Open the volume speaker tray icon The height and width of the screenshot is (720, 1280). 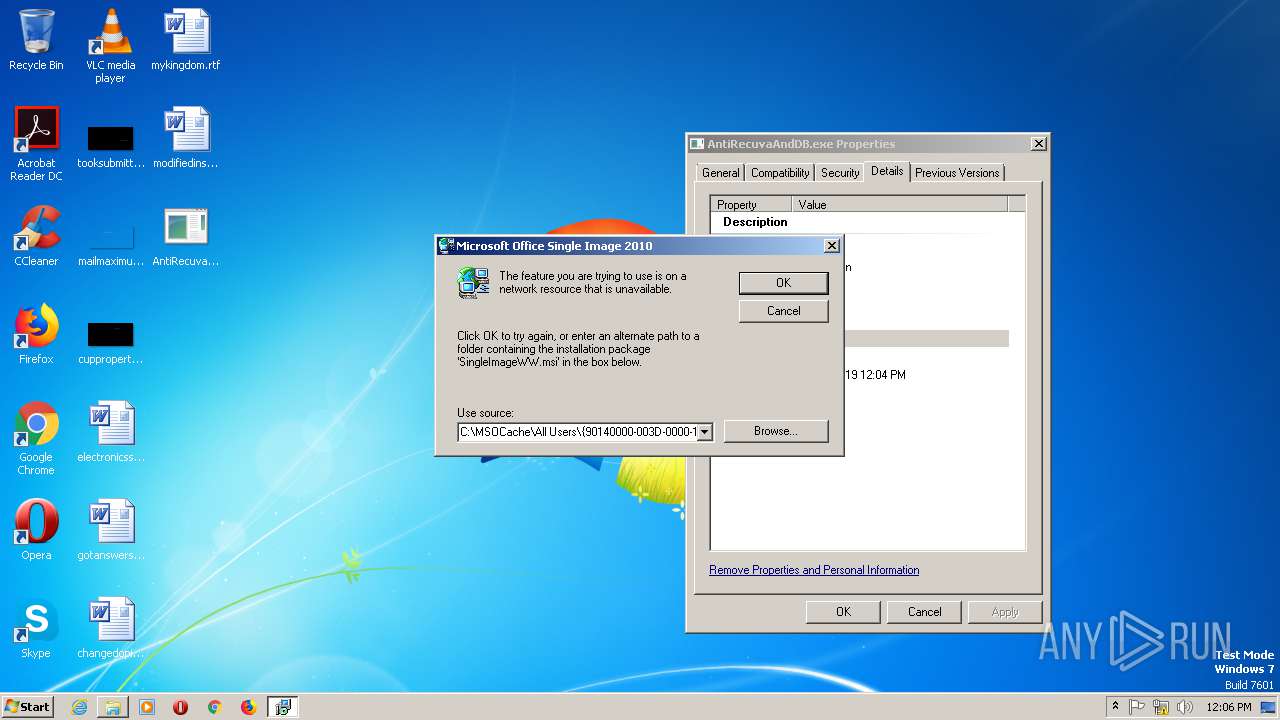pos(1185,707)
